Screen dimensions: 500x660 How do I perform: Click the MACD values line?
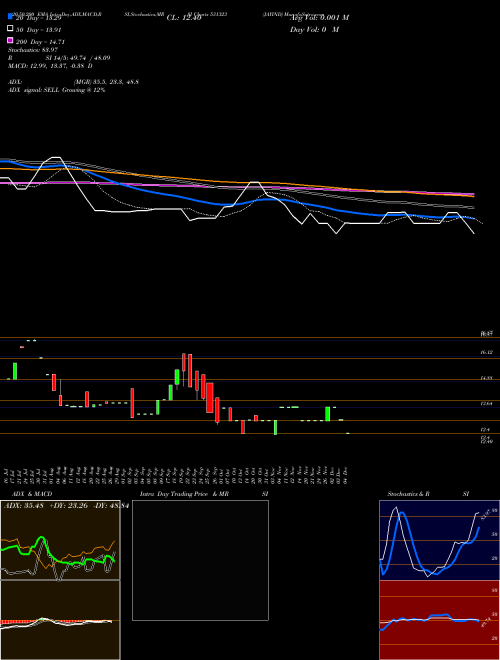pyautogui.click(x=50, y=66)
